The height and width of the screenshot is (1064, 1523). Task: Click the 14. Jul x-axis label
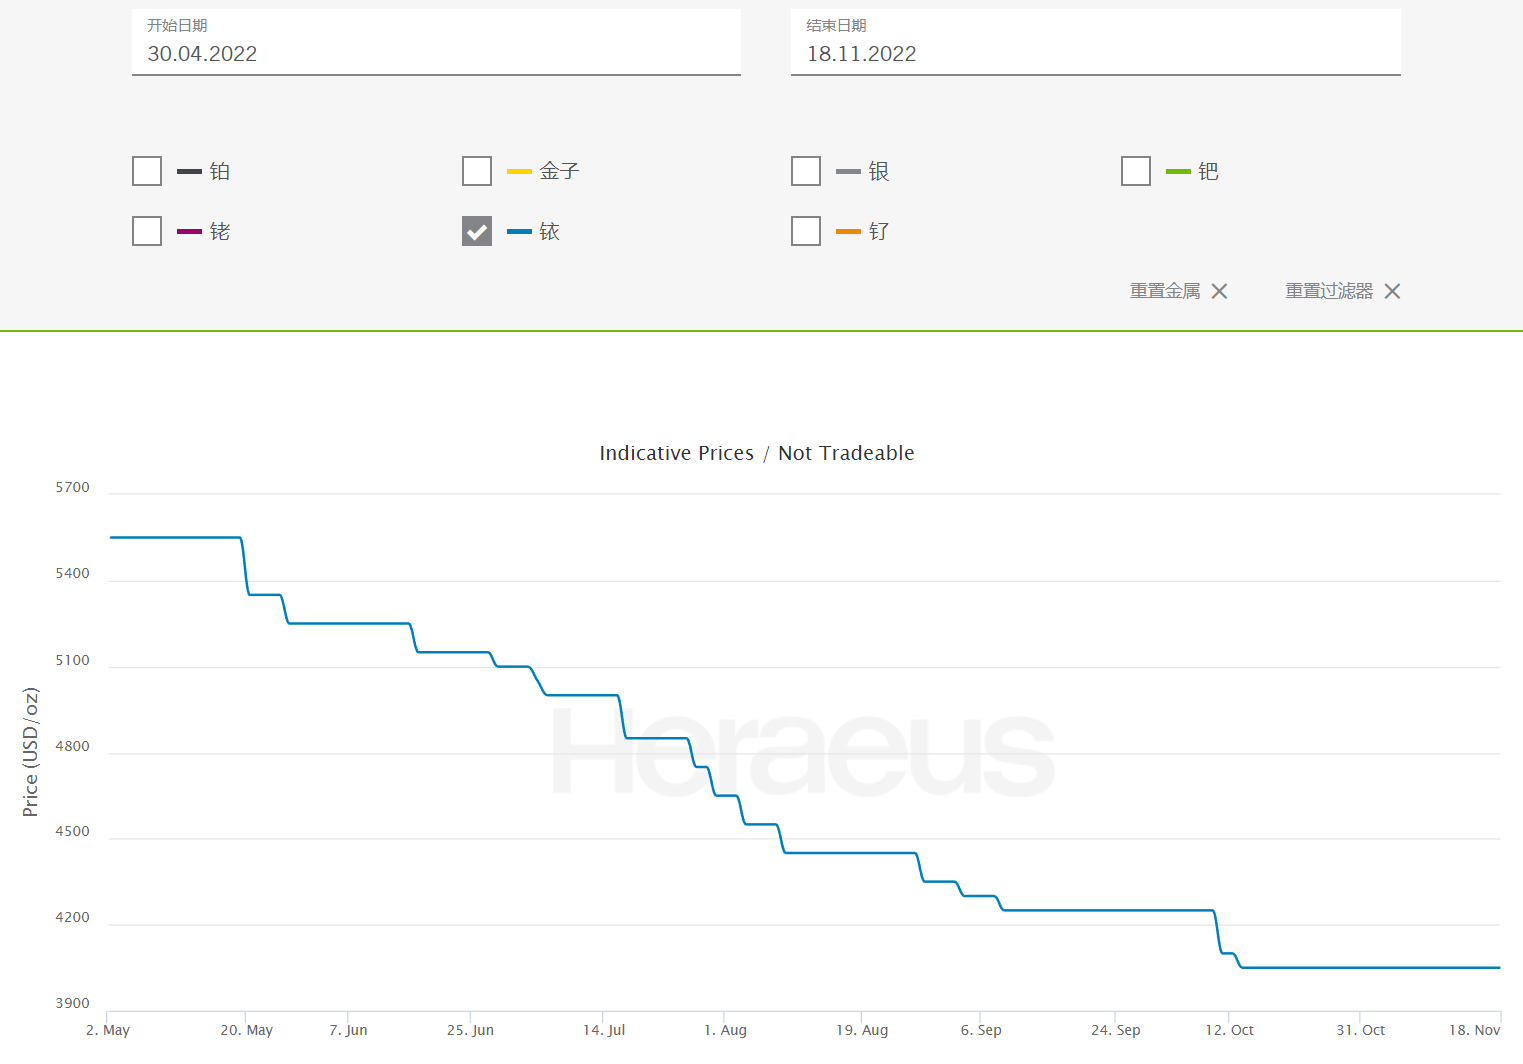(604, 1030)
